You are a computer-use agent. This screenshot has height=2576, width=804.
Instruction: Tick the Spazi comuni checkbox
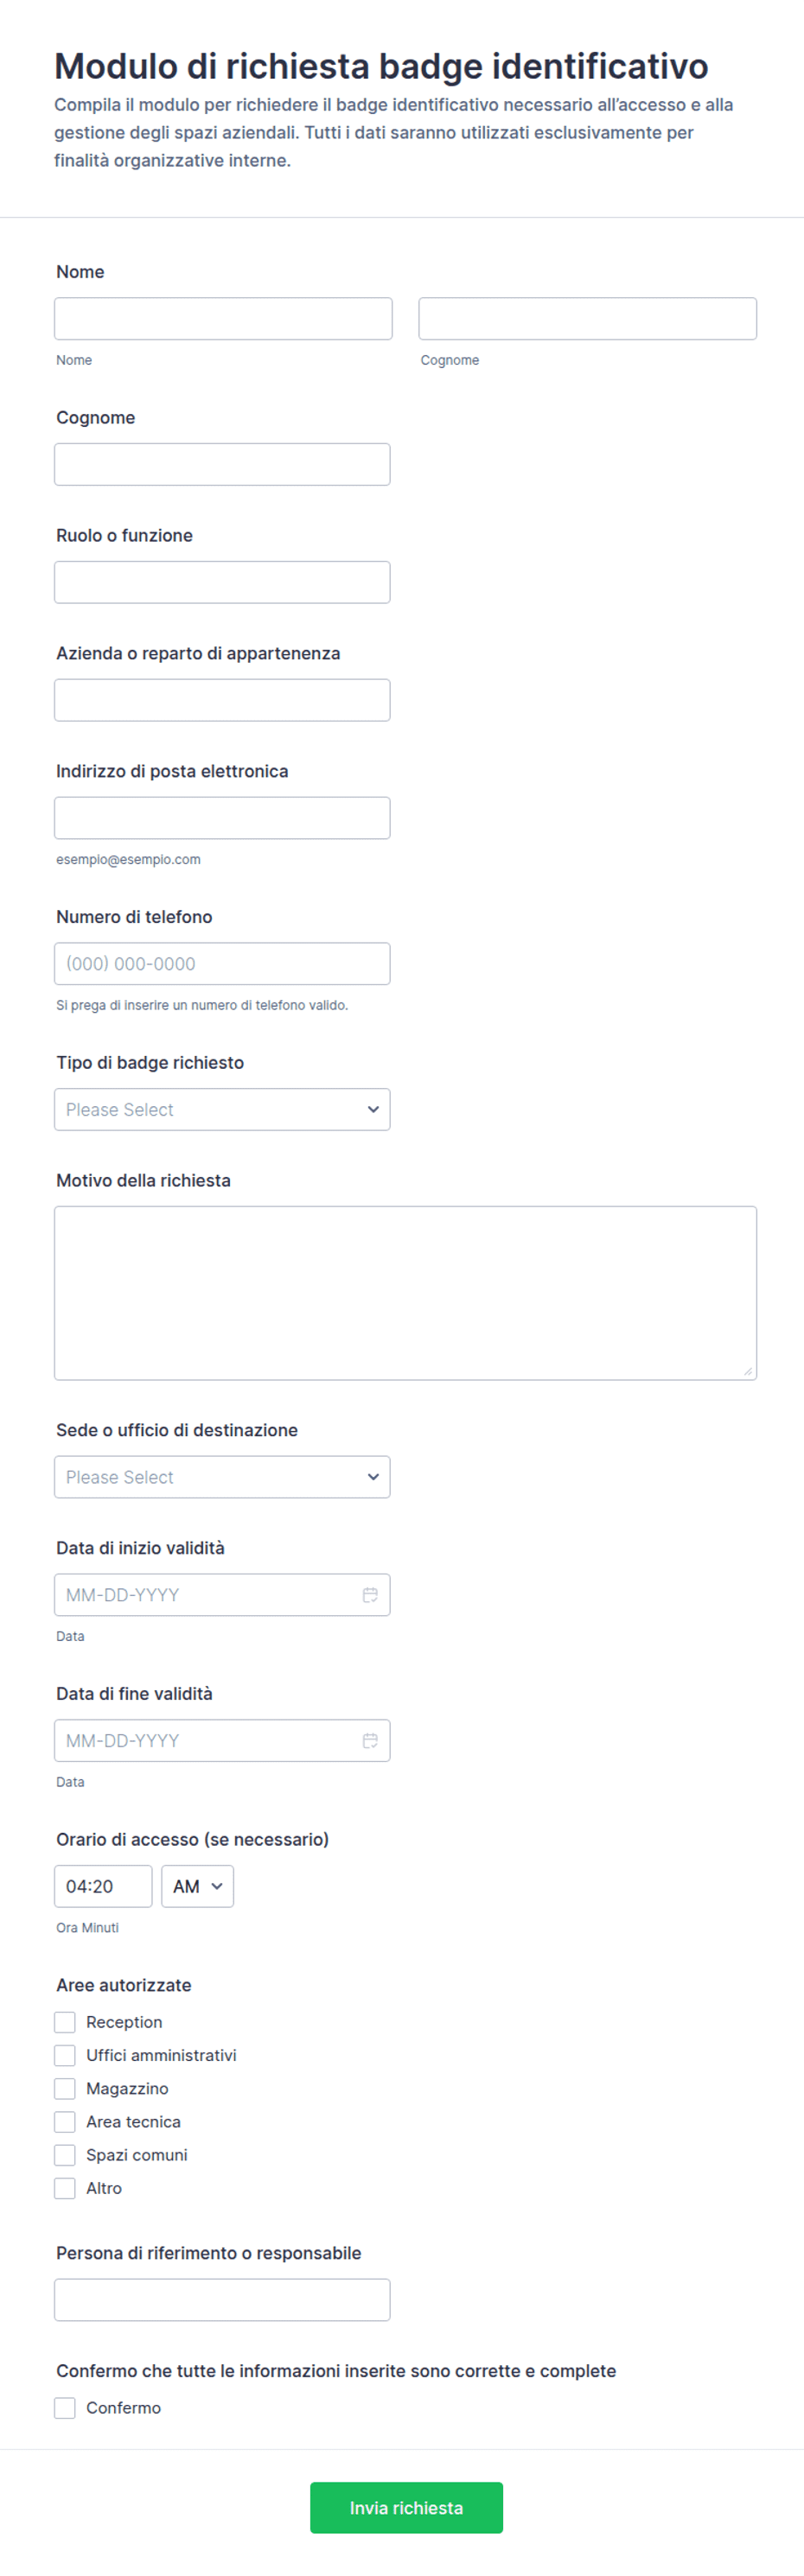(65, 2155)
